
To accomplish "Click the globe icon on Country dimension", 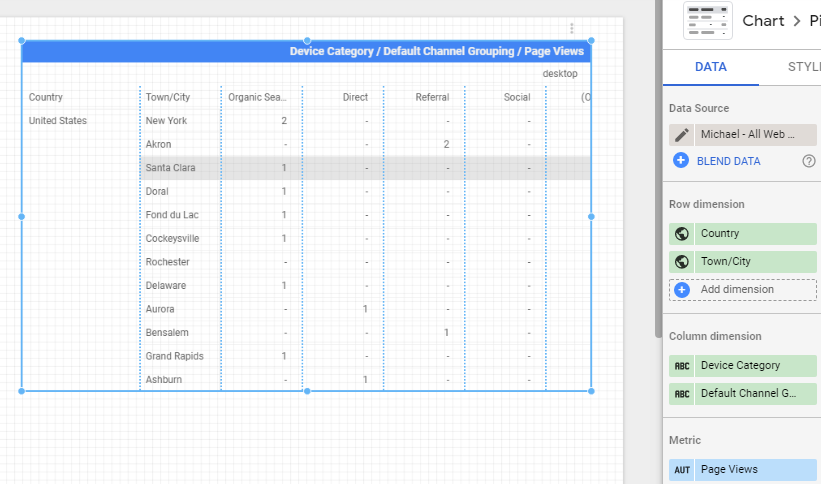I will [x=681, y=234].
